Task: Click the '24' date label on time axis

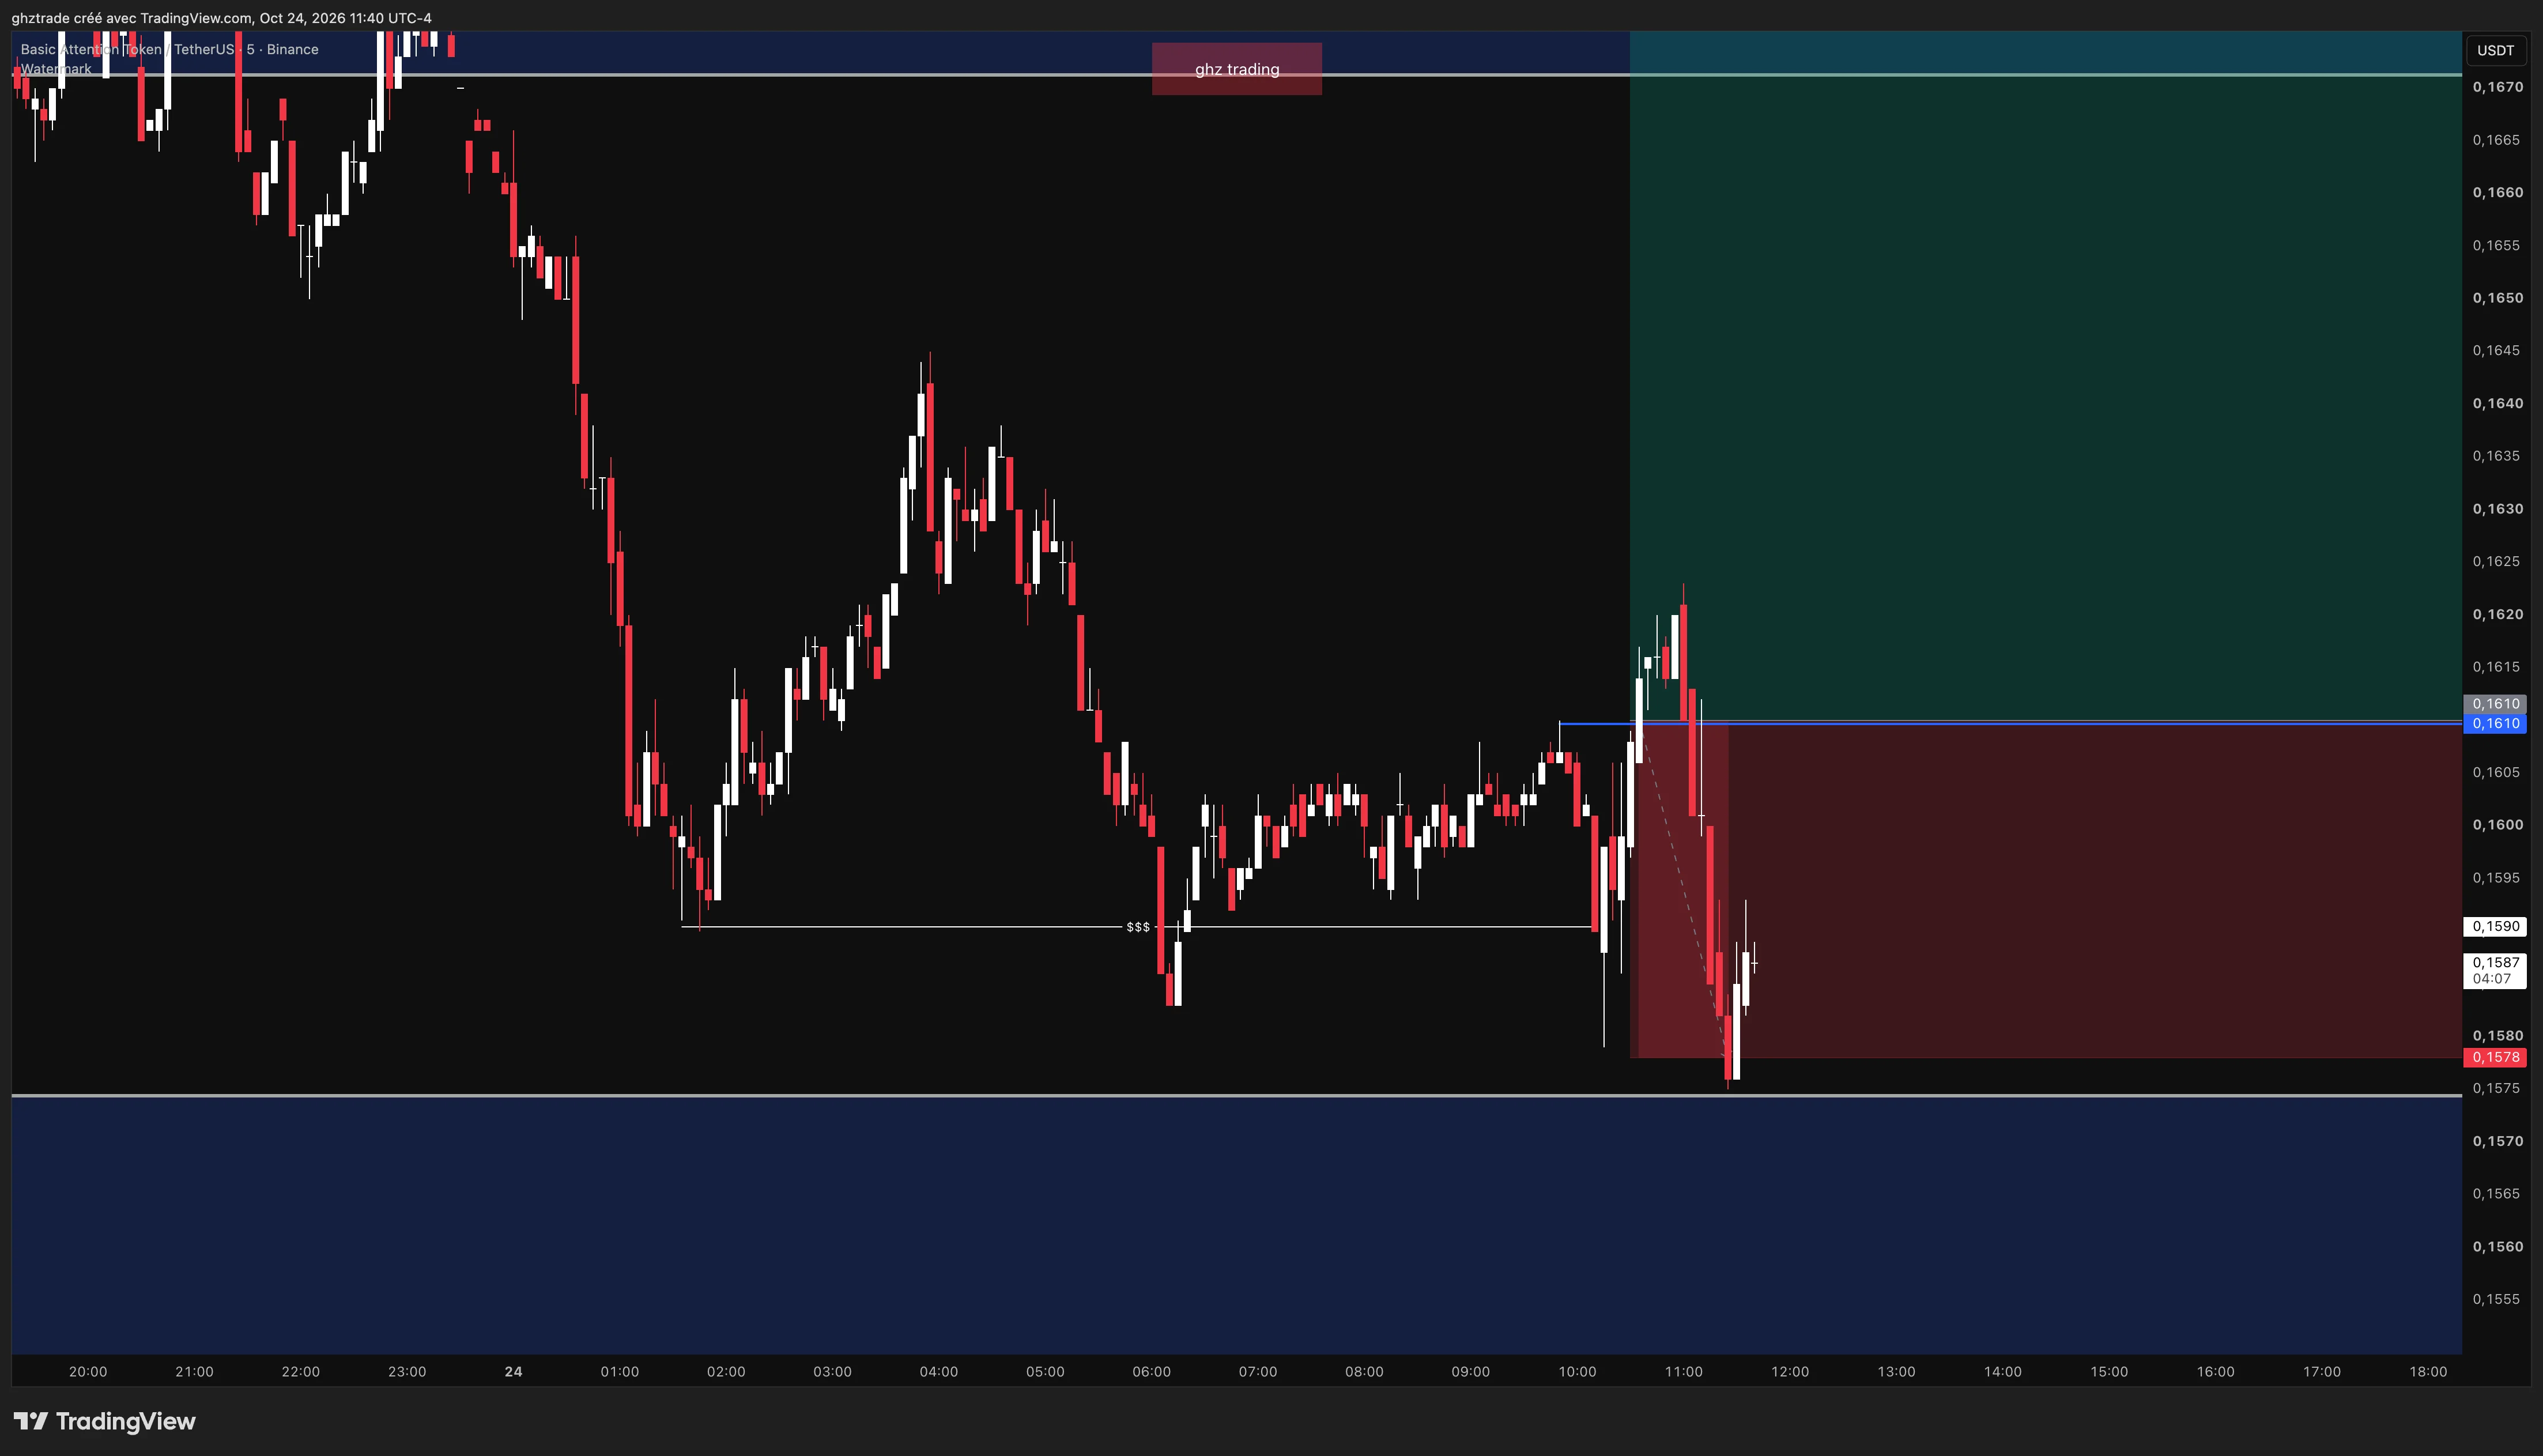Action: tap(514, 1372)
